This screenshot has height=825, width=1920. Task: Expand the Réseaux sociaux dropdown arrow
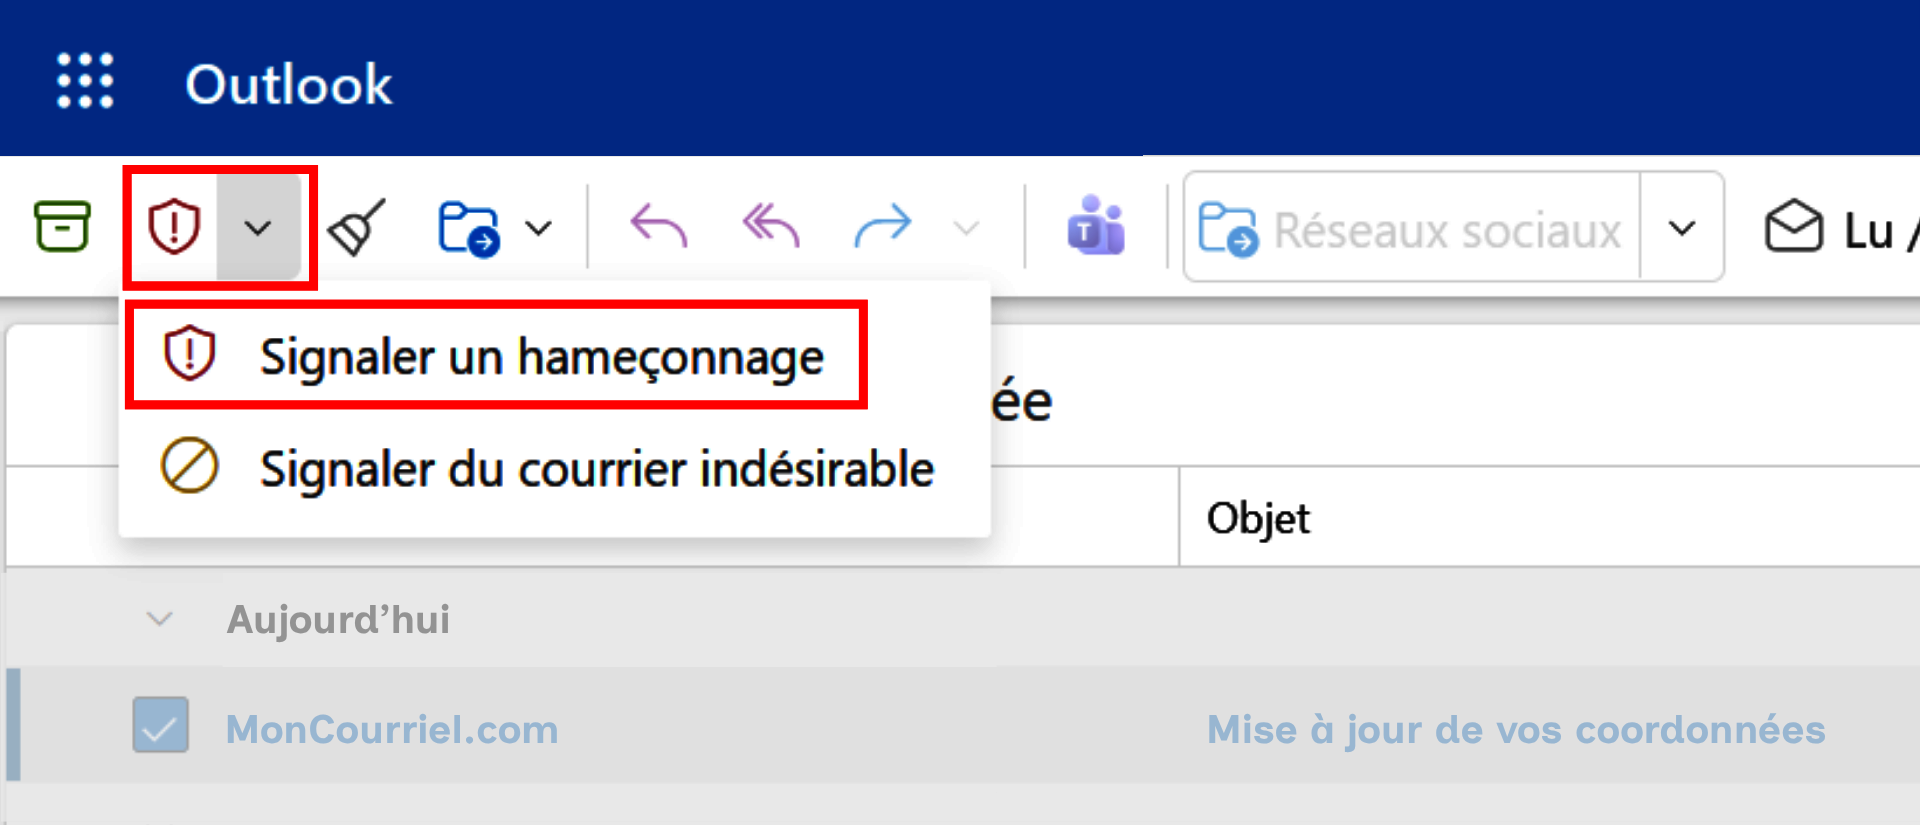(x=1682, y=228)
